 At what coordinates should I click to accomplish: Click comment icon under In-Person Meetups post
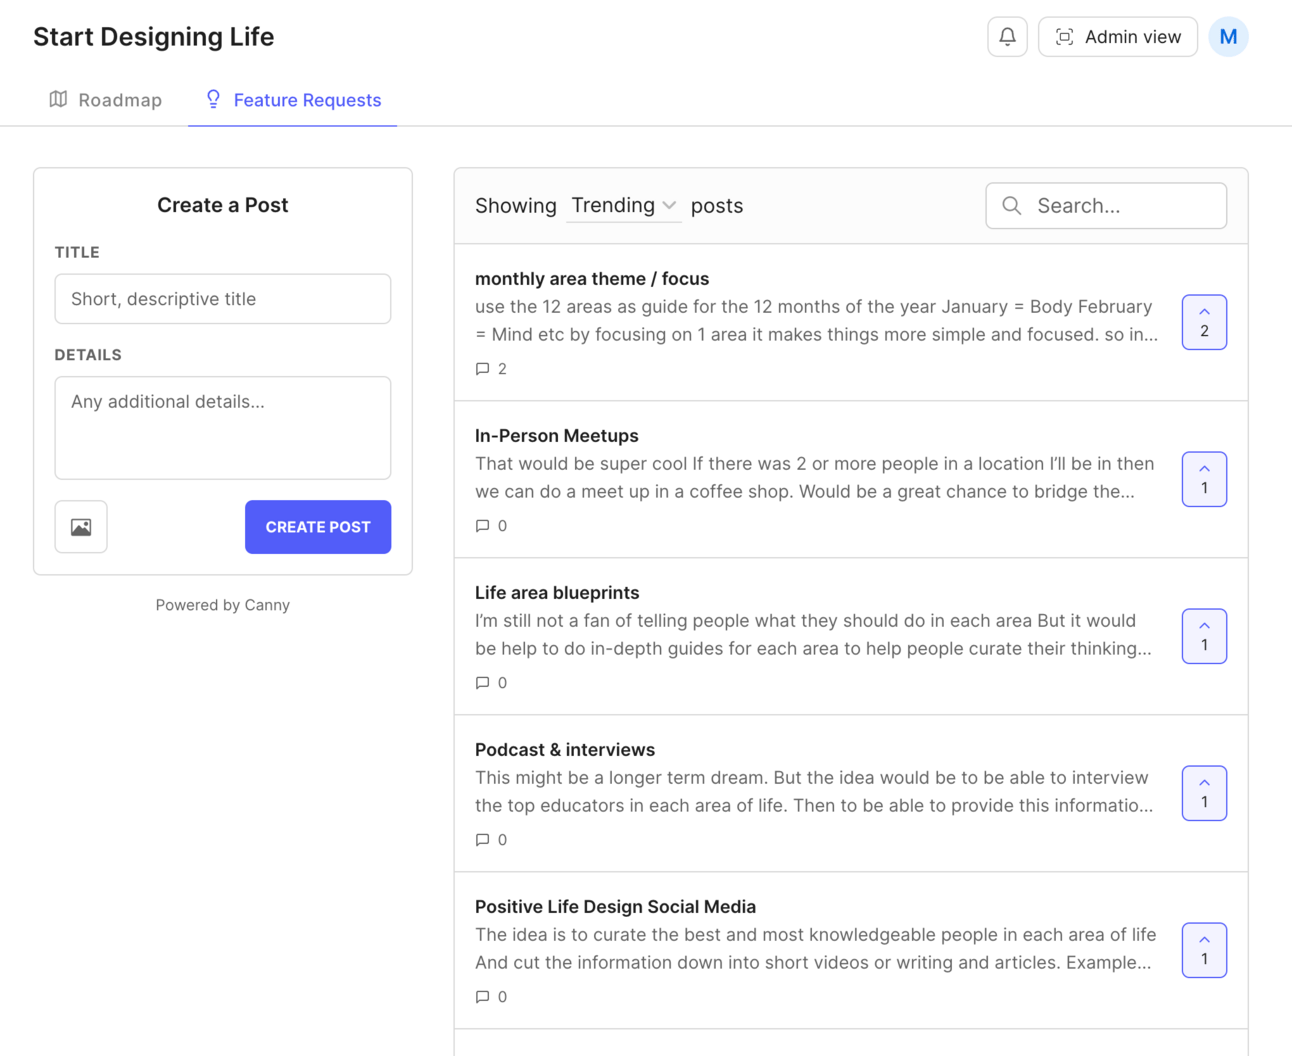[483, 526]
